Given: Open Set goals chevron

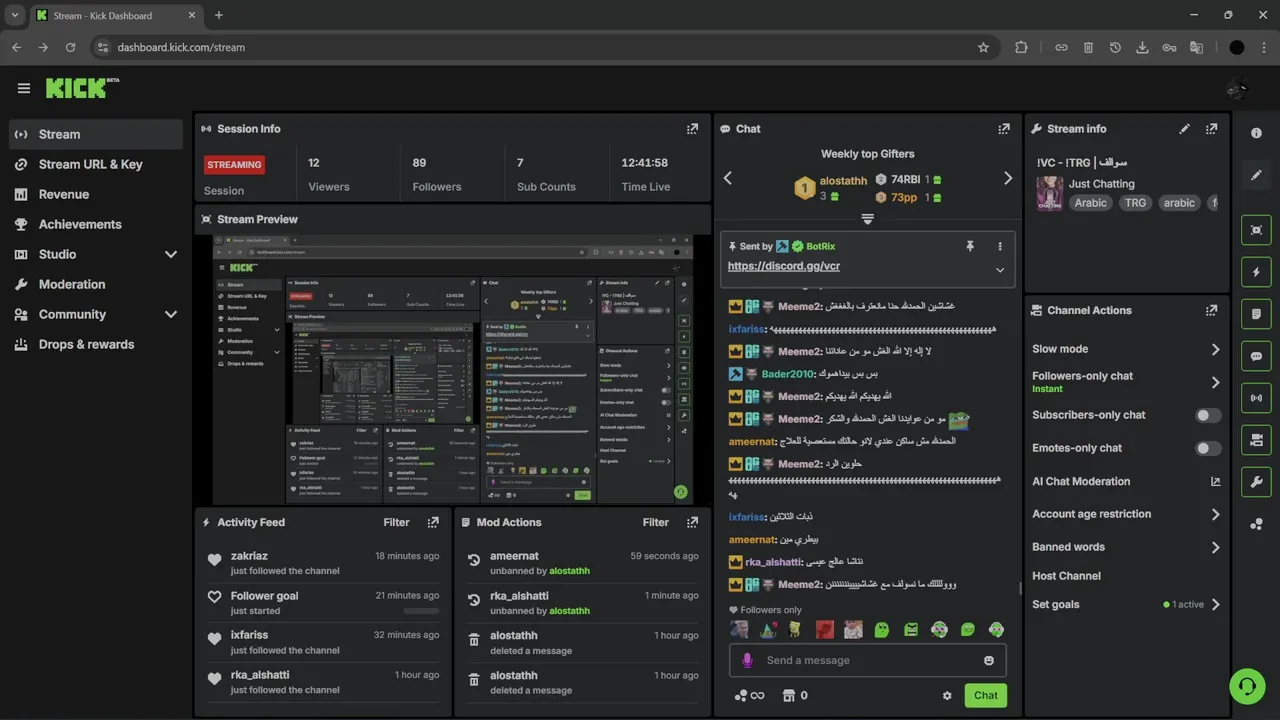Looking at the screenshot, I should pos(1215,604).
